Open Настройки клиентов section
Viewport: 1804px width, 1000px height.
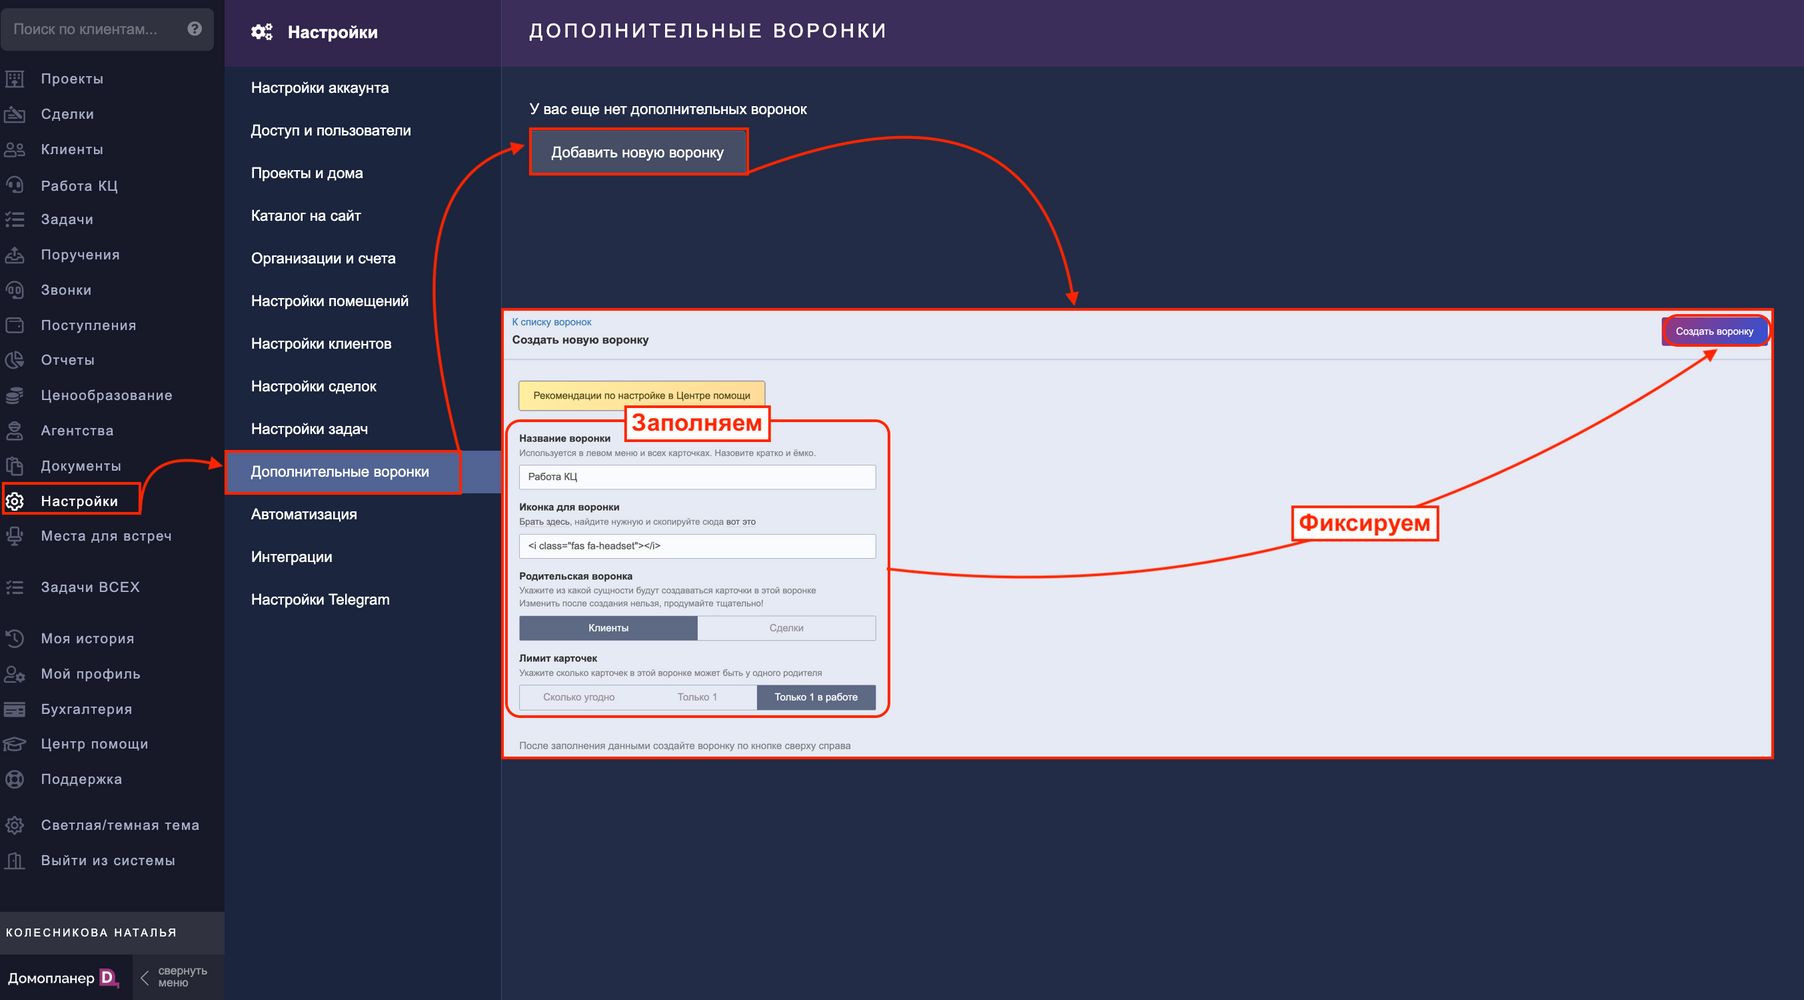tap(321, 344)
